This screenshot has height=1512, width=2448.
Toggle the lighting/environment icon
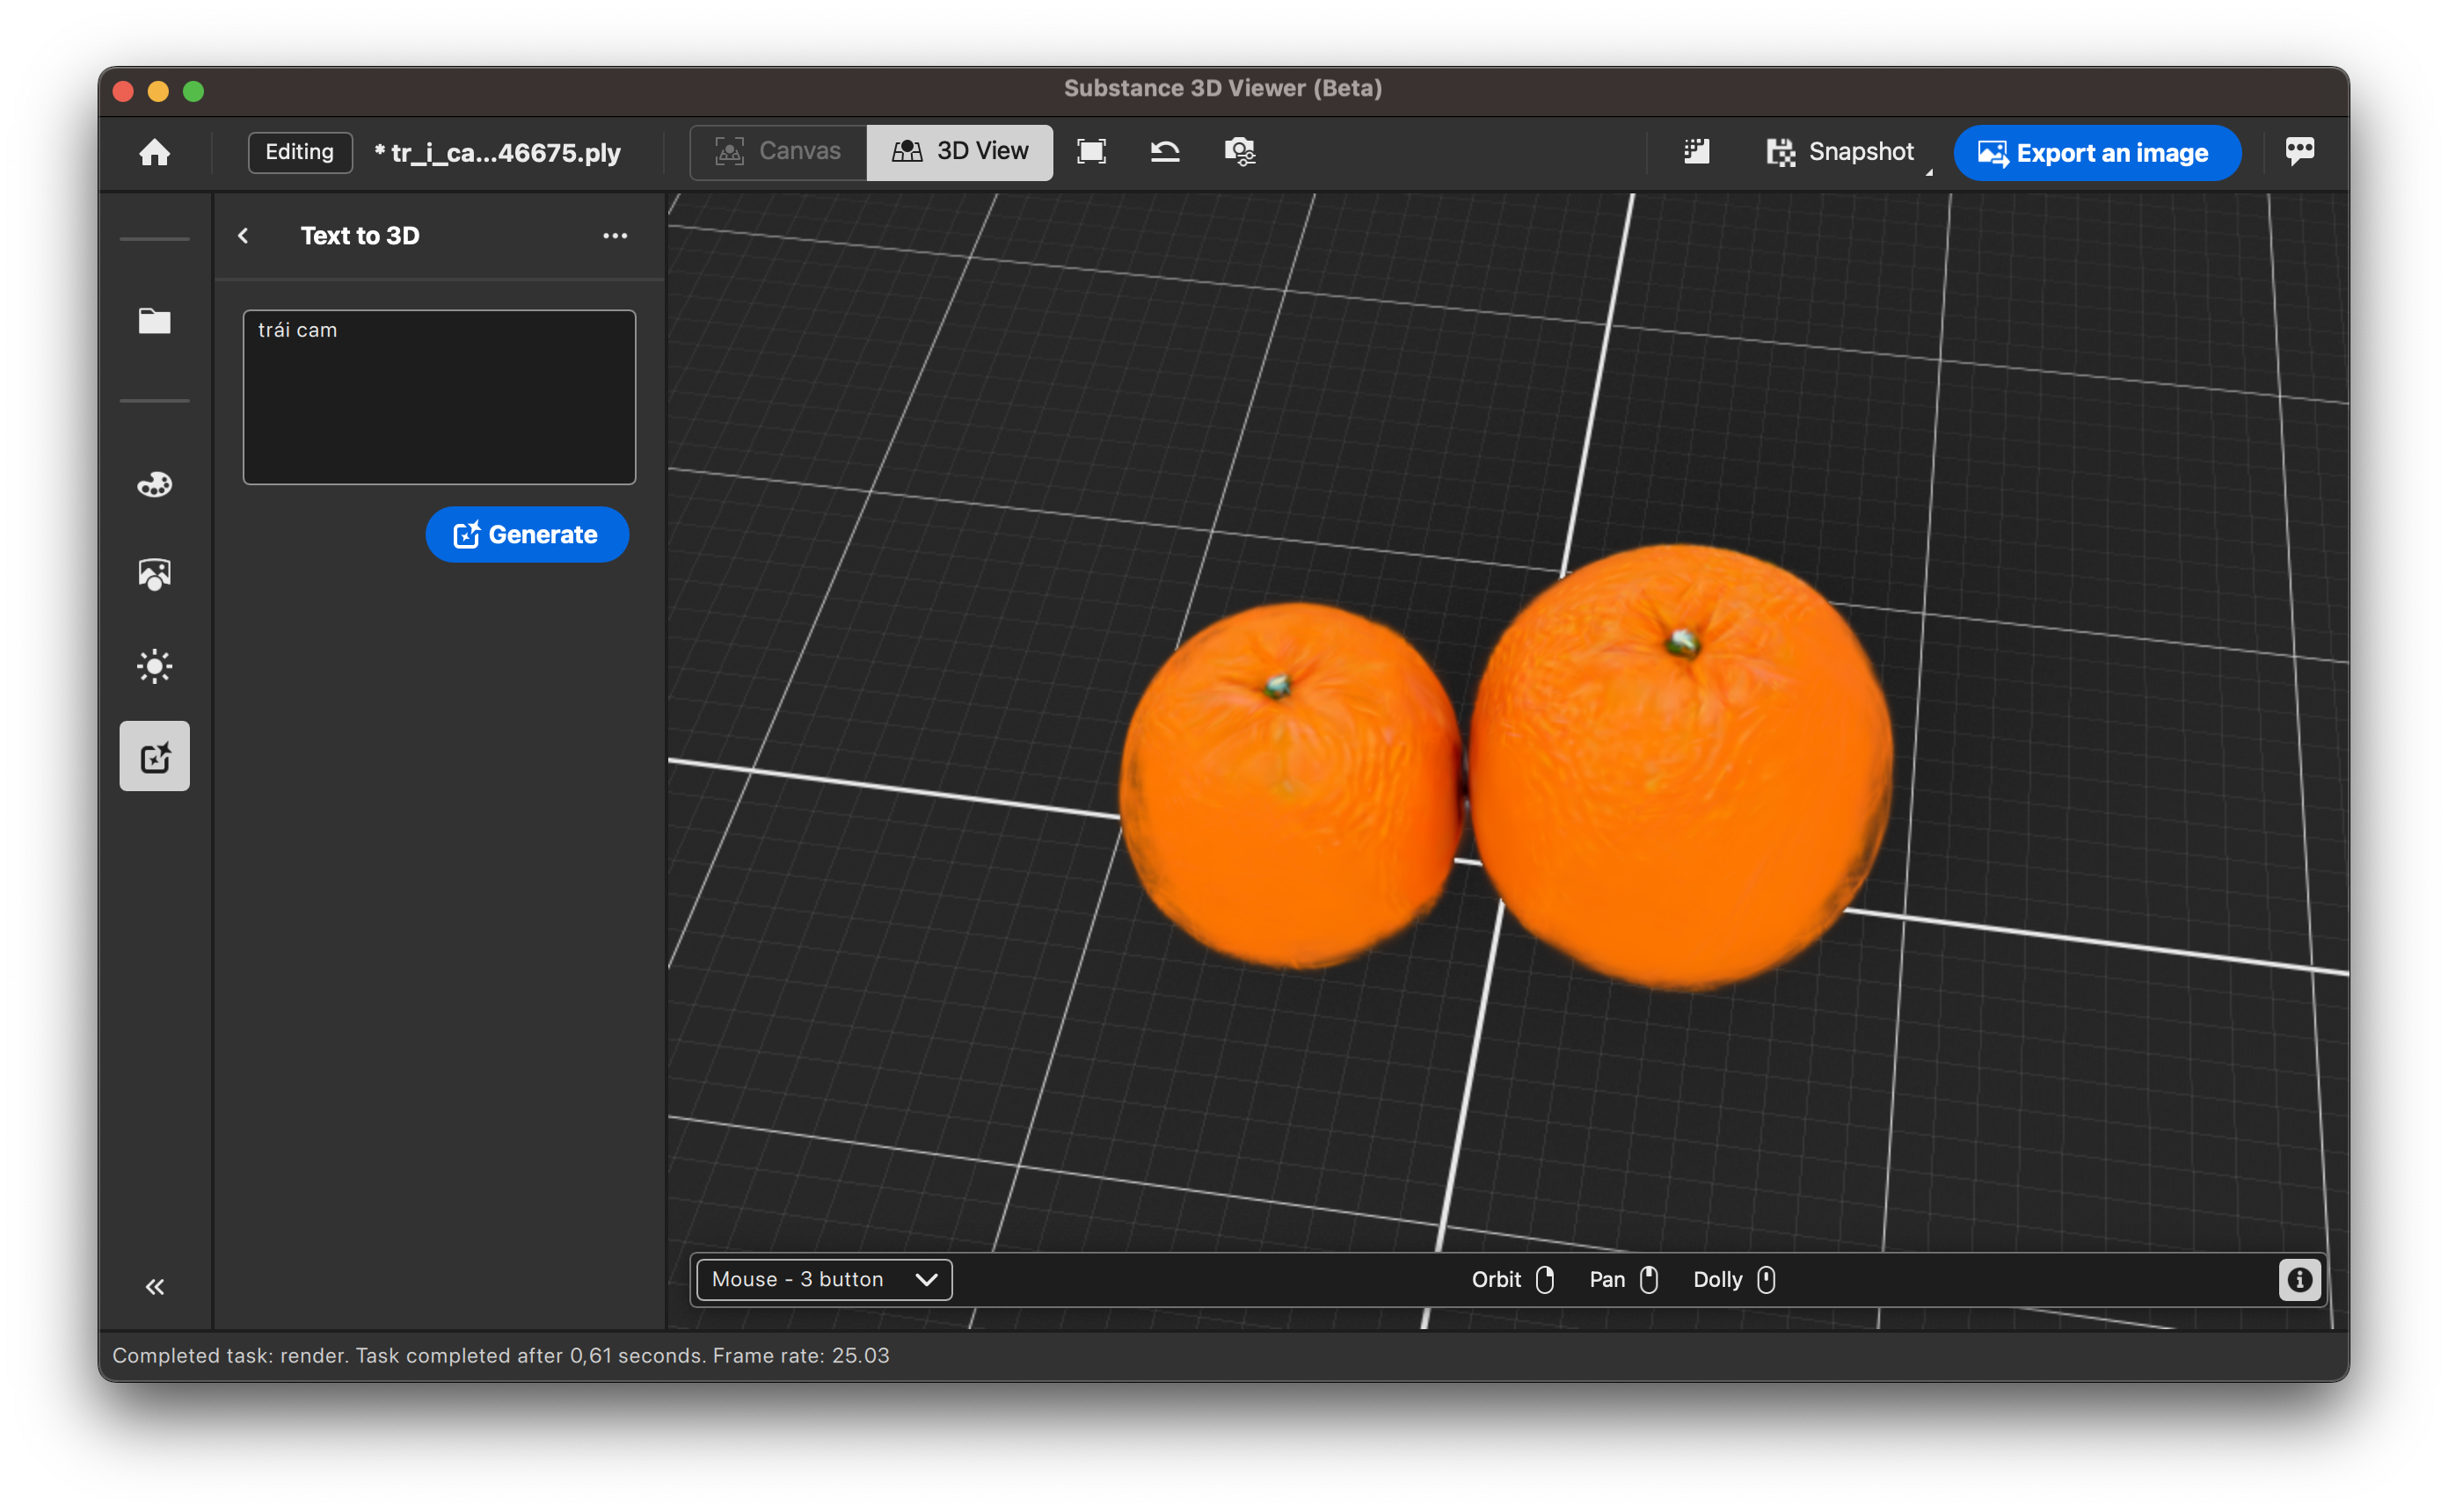coord(156,668)
